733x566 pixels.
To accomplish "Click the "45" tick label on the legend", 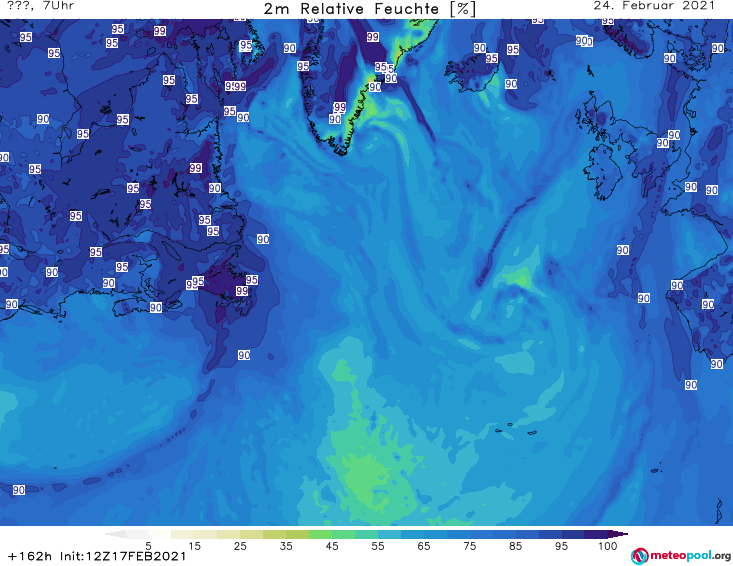I will (331, 546).
